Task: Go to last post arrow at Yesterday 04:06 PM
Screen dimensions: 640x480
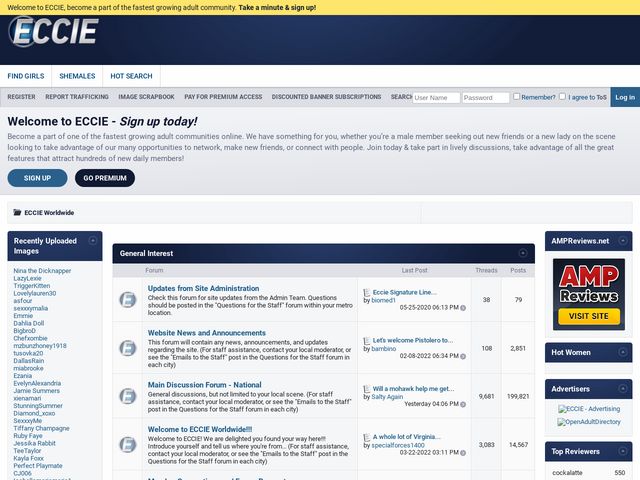Action: [x=463, y=404]
